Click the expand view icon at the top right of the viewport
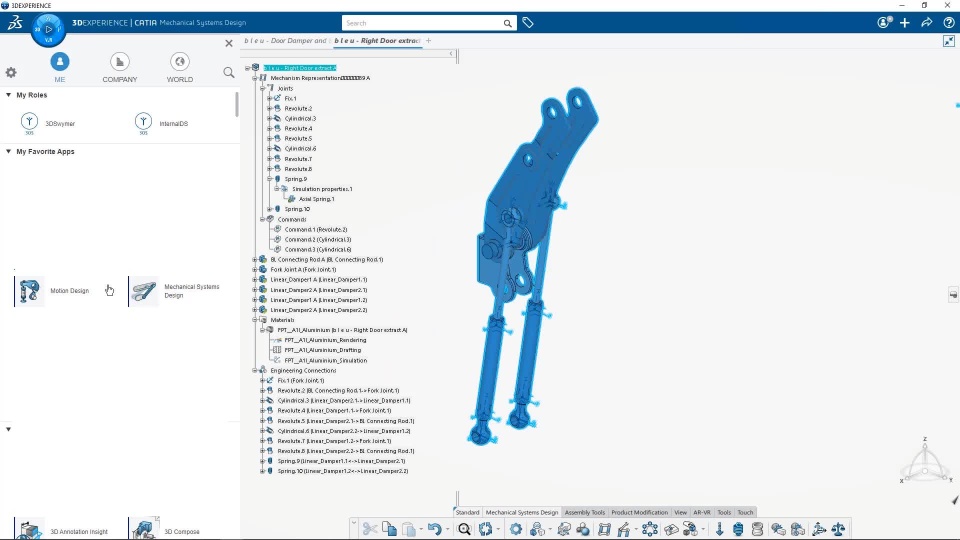Screen dimensions: 960x540 948,41
